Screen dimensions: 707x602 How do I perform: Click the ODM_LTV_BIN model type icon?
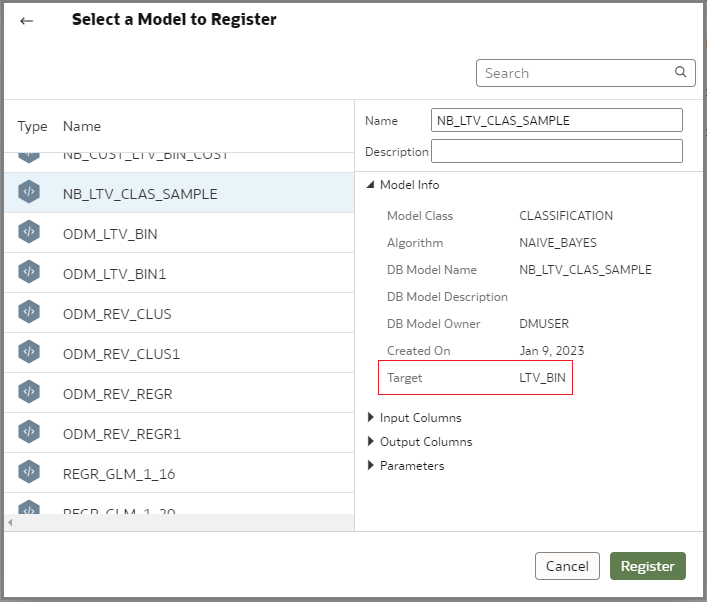pyautogui.click(x=29, y=232)
